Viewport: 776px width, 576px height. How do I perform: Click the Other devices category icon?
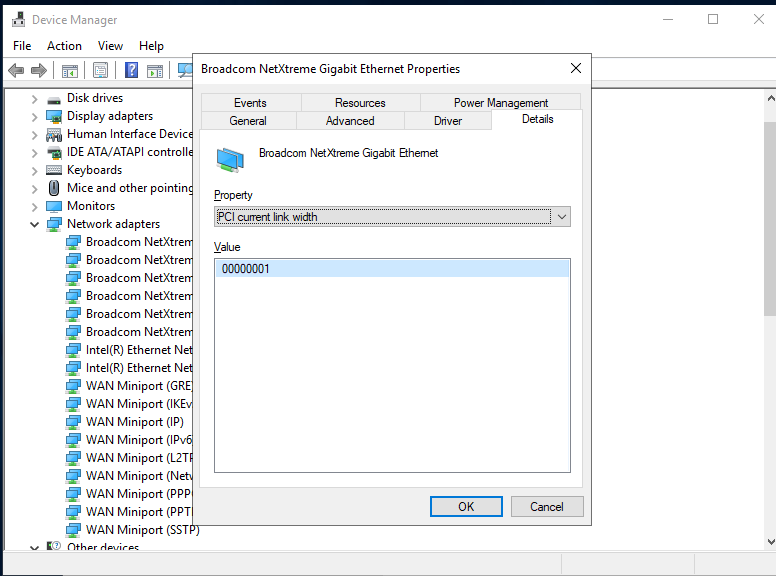pos(54,546)
